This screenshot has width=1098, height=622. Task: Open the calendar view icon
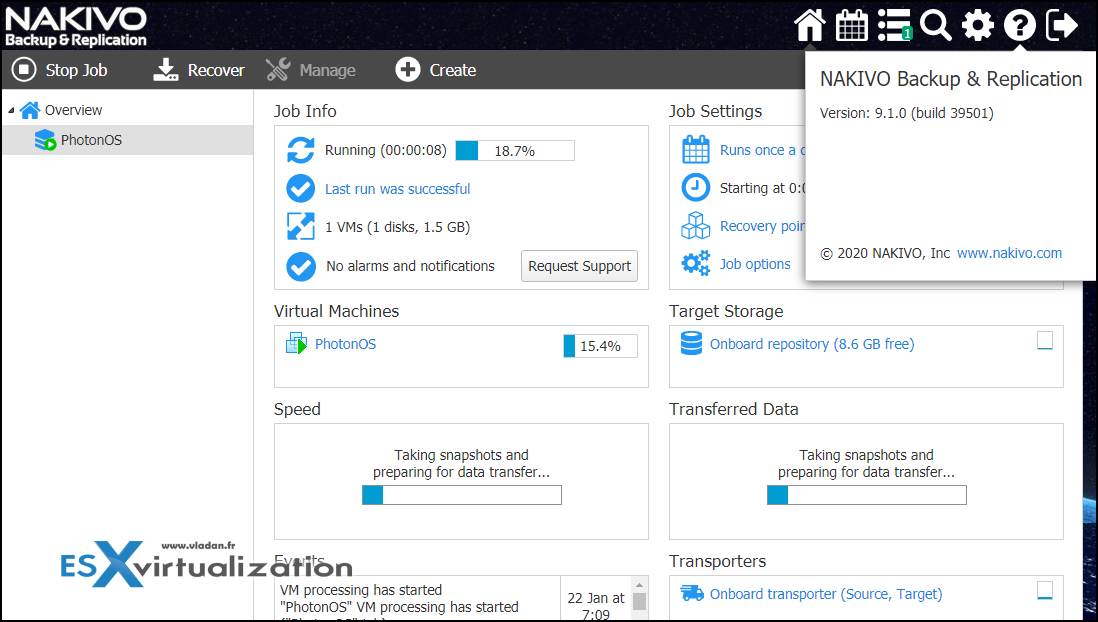852,25
